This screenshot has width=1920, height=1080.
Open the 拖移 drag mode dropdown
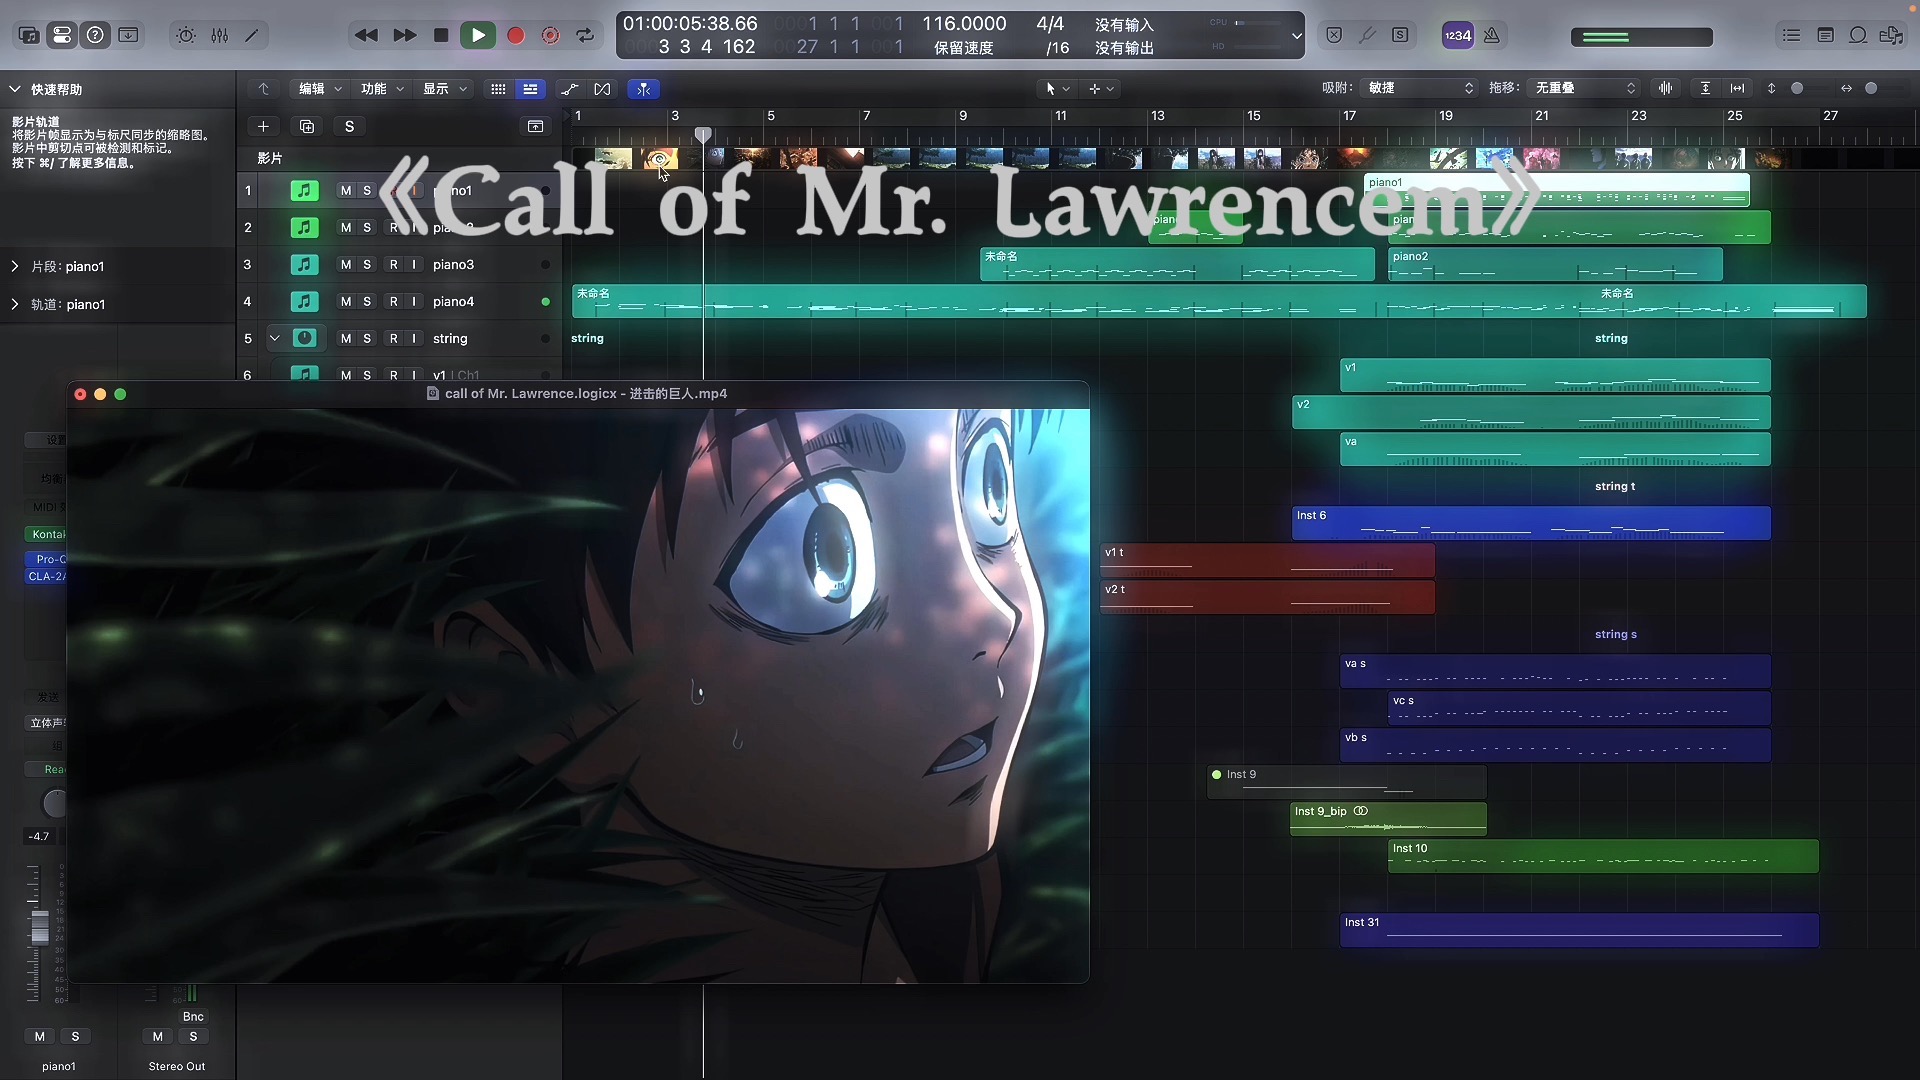click(x=1585, y=88)
